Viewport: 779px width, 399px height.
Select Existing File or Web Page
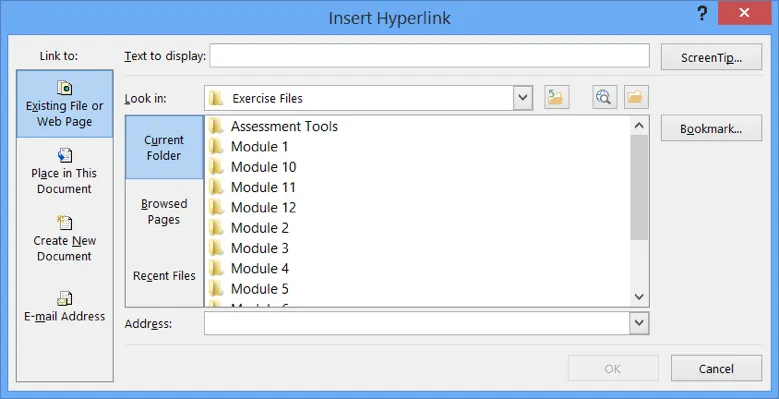[x=65, y=104]
